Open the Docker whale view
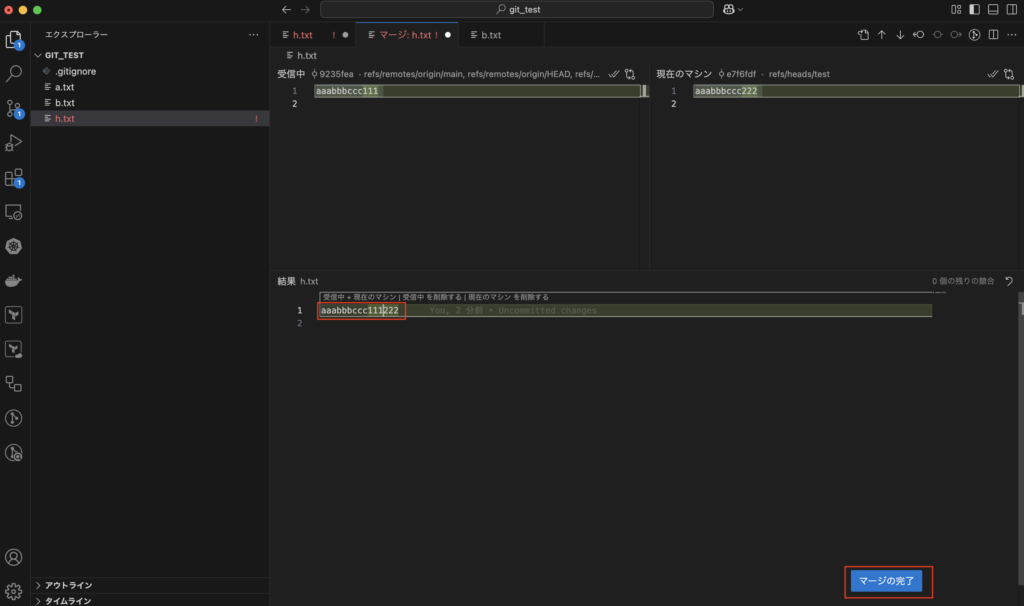 [x=14, y=281]
